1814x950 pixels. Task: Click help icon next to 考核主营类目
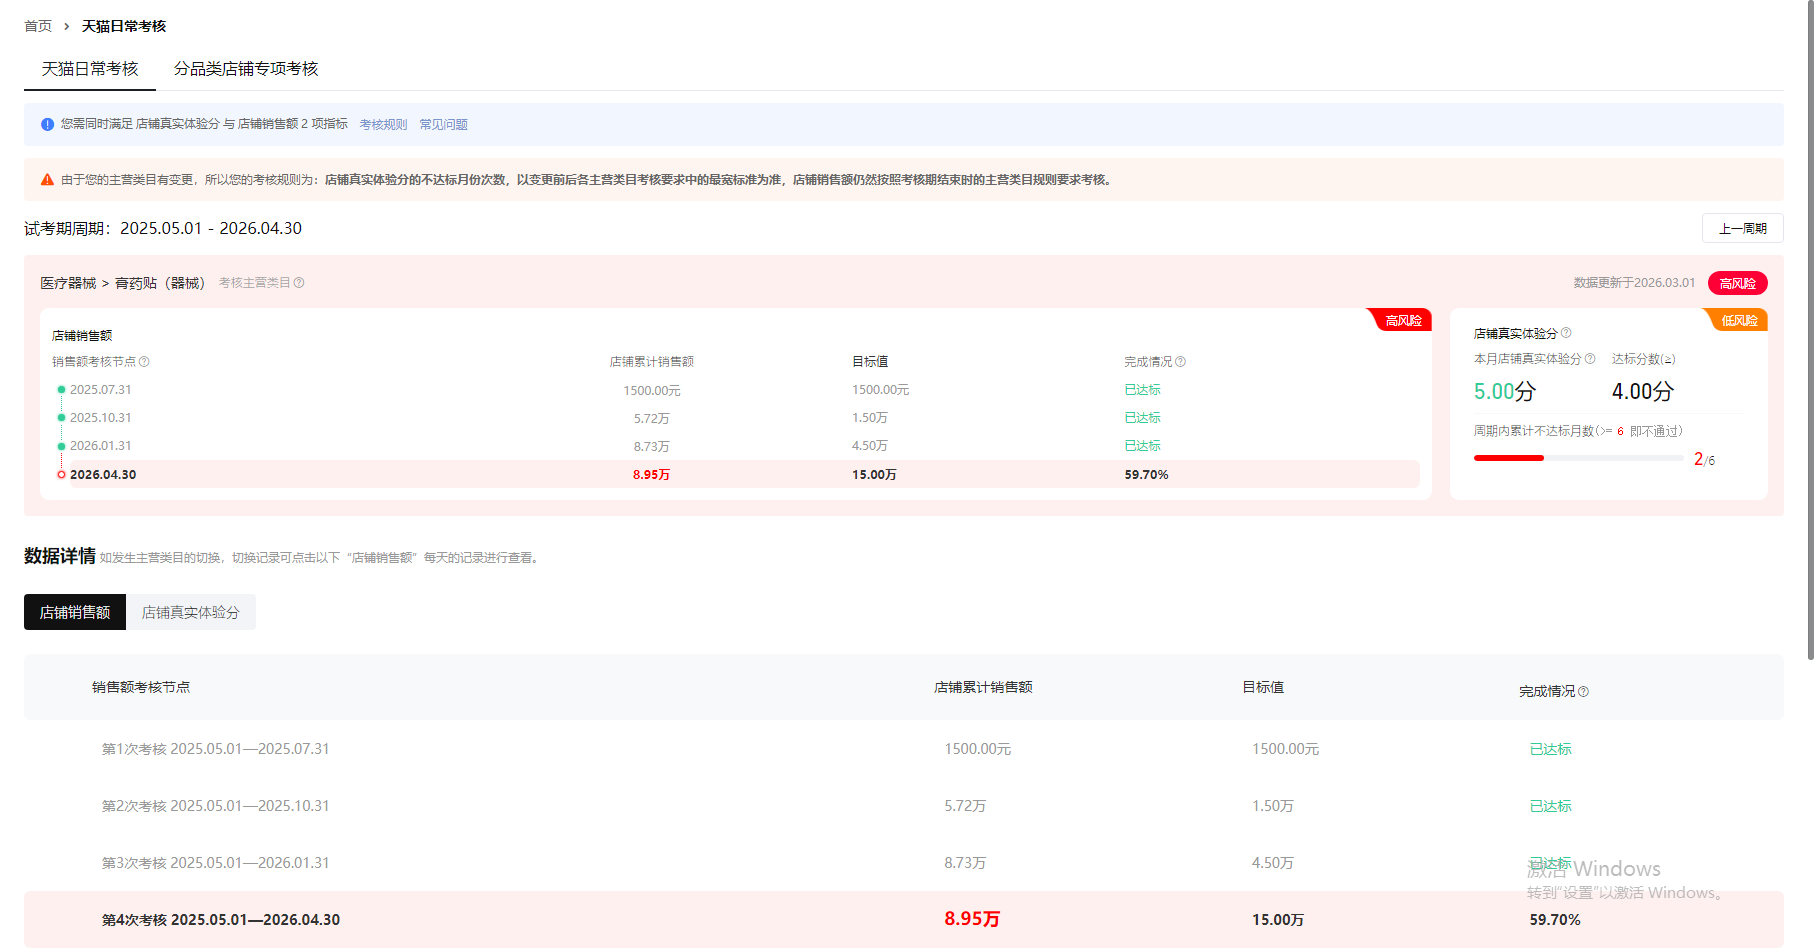tap(299, 283)
